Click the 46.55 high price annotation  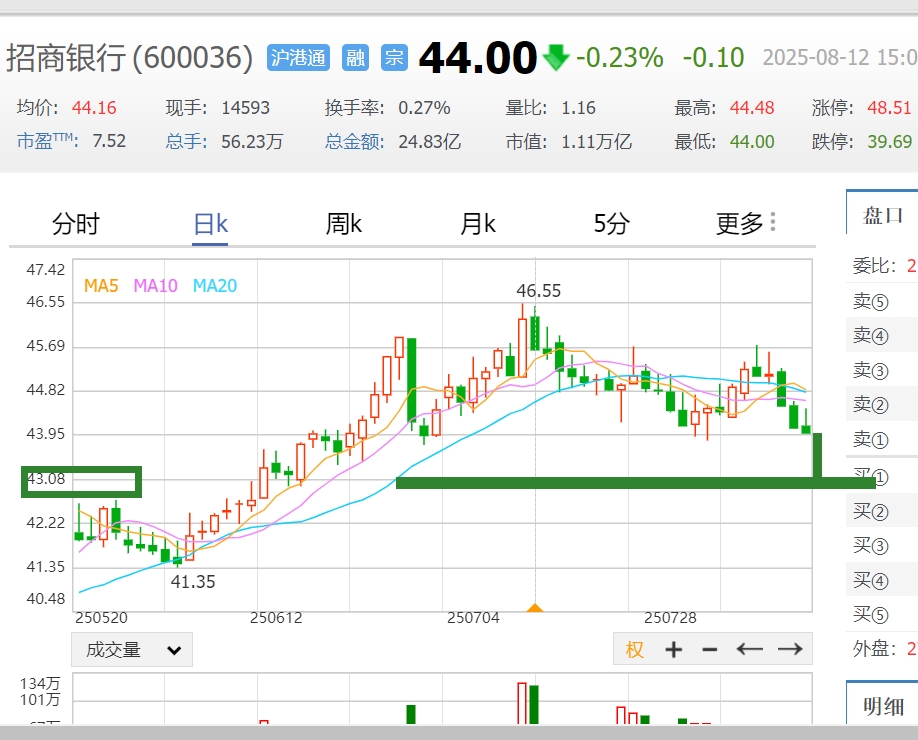tap(539, 290)
